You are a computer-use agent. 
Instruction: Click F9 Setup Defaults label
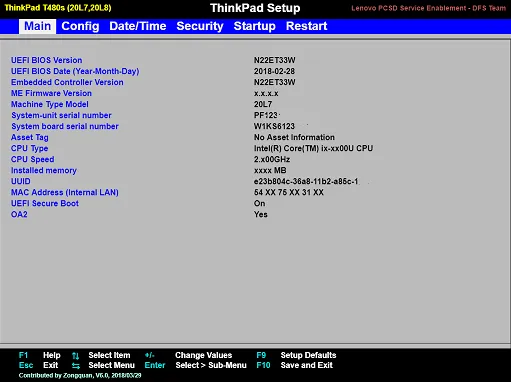tap(296, 355)
